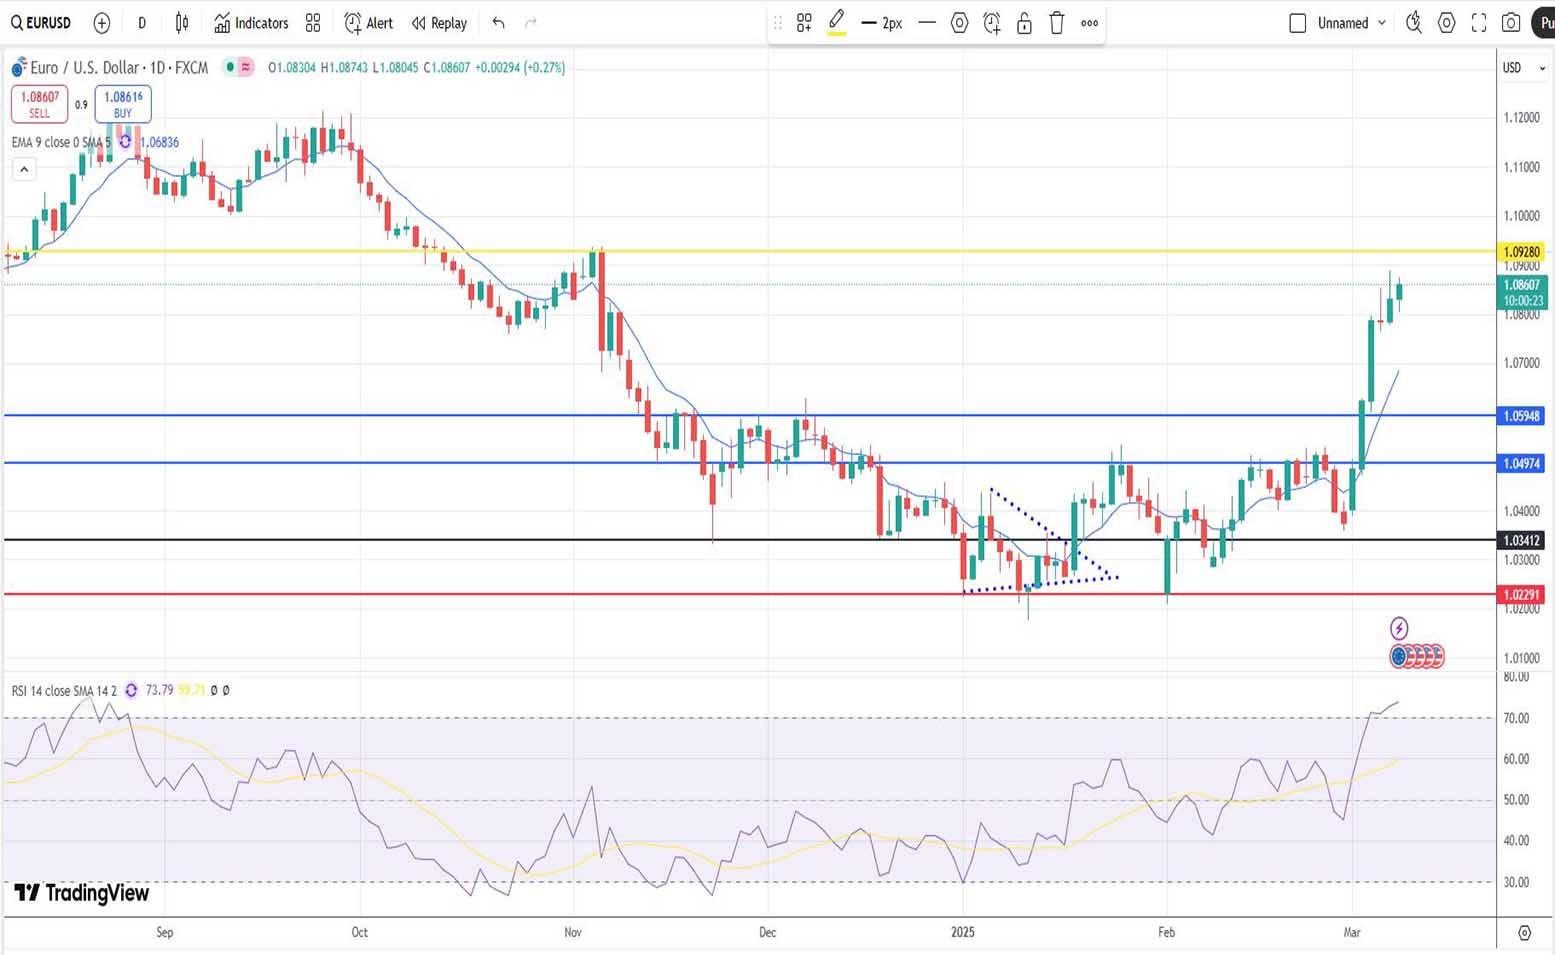Toggle the layout checkbox beside Unnamed
This screenshot has height=955, width=1555.
[1298, 23]
